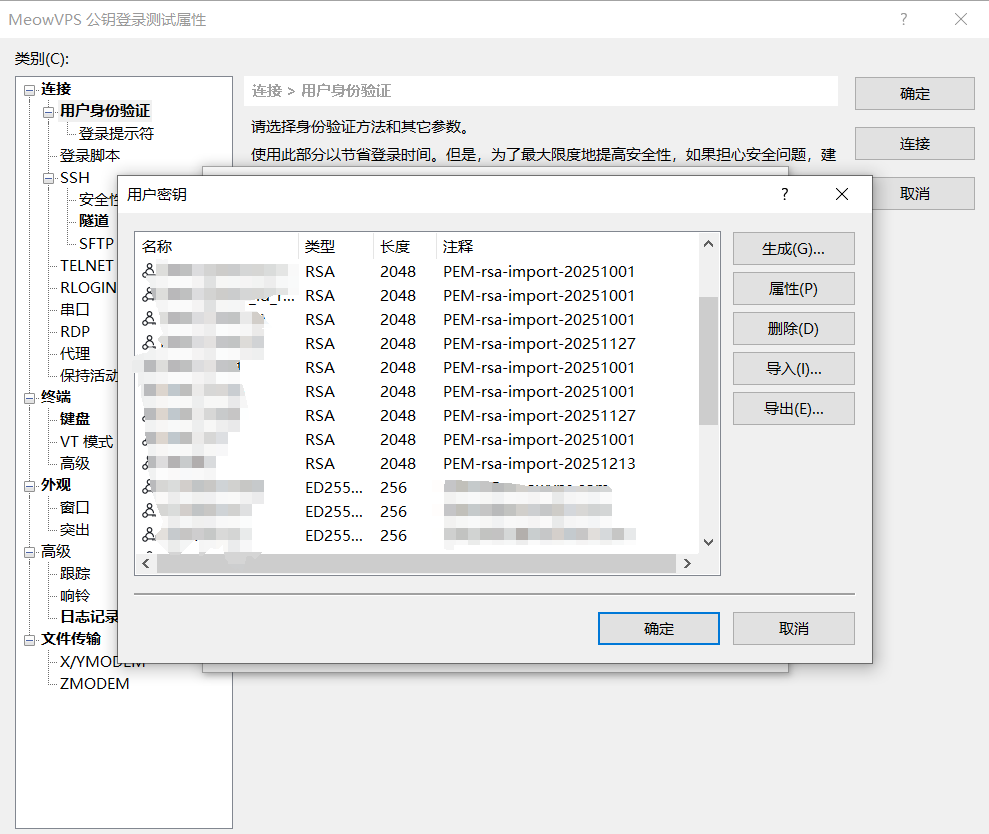Open the 登录提示符 settings page
Image resolution: width=989 pixels, height=834 pixels.
coord(116,133)
